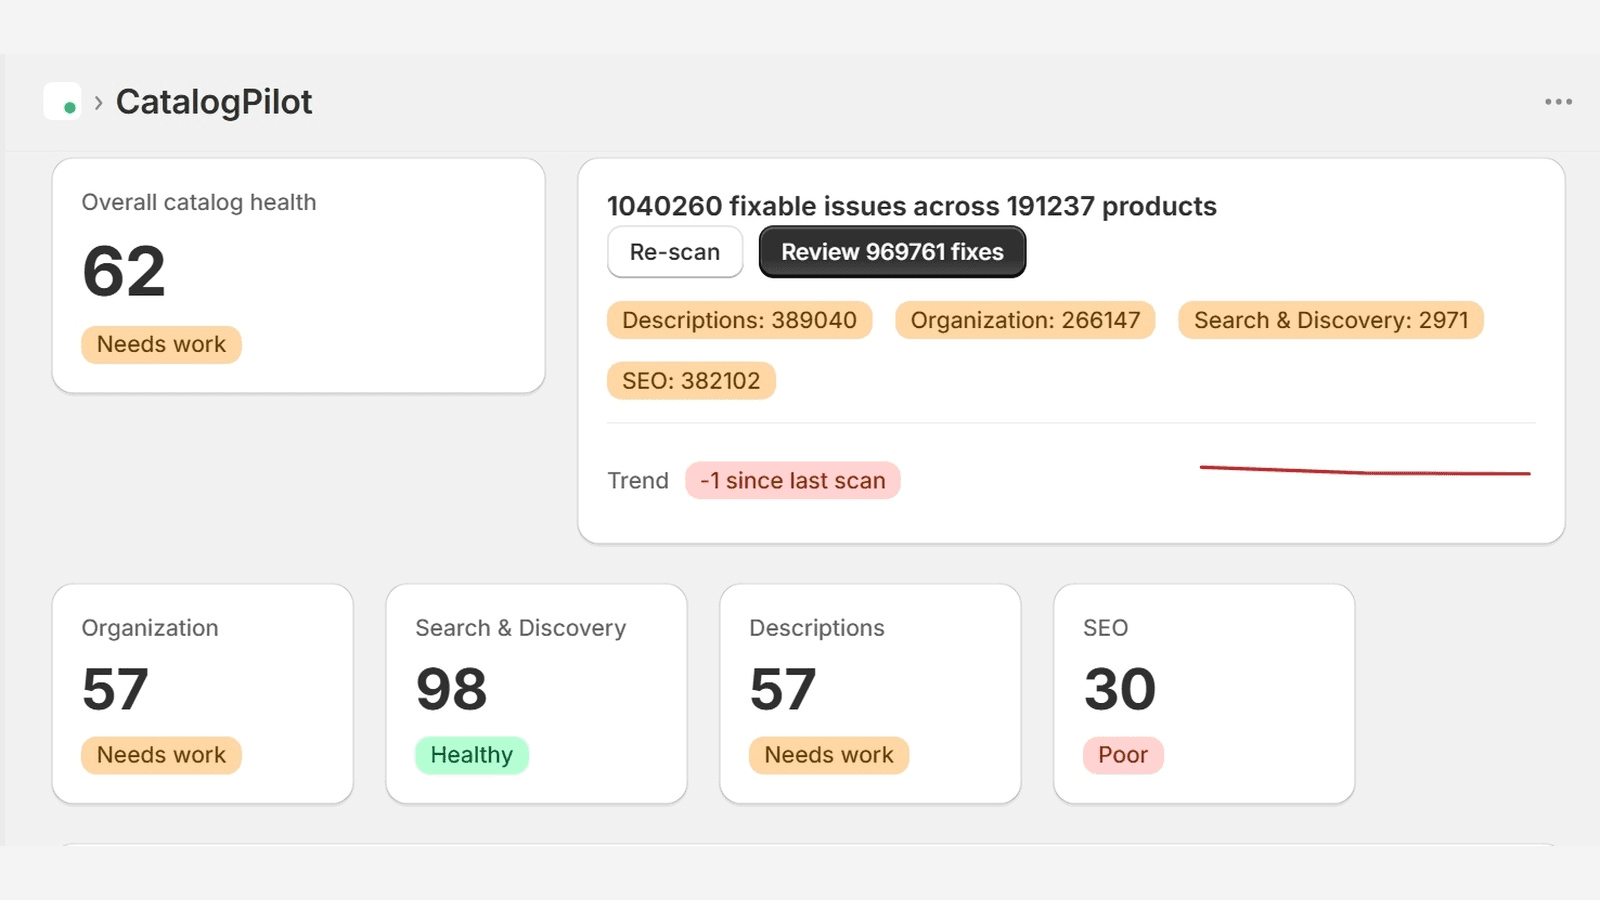Open the Descriptions score card
Viewport: 1600px width, 900px height.
coord(870,694)
